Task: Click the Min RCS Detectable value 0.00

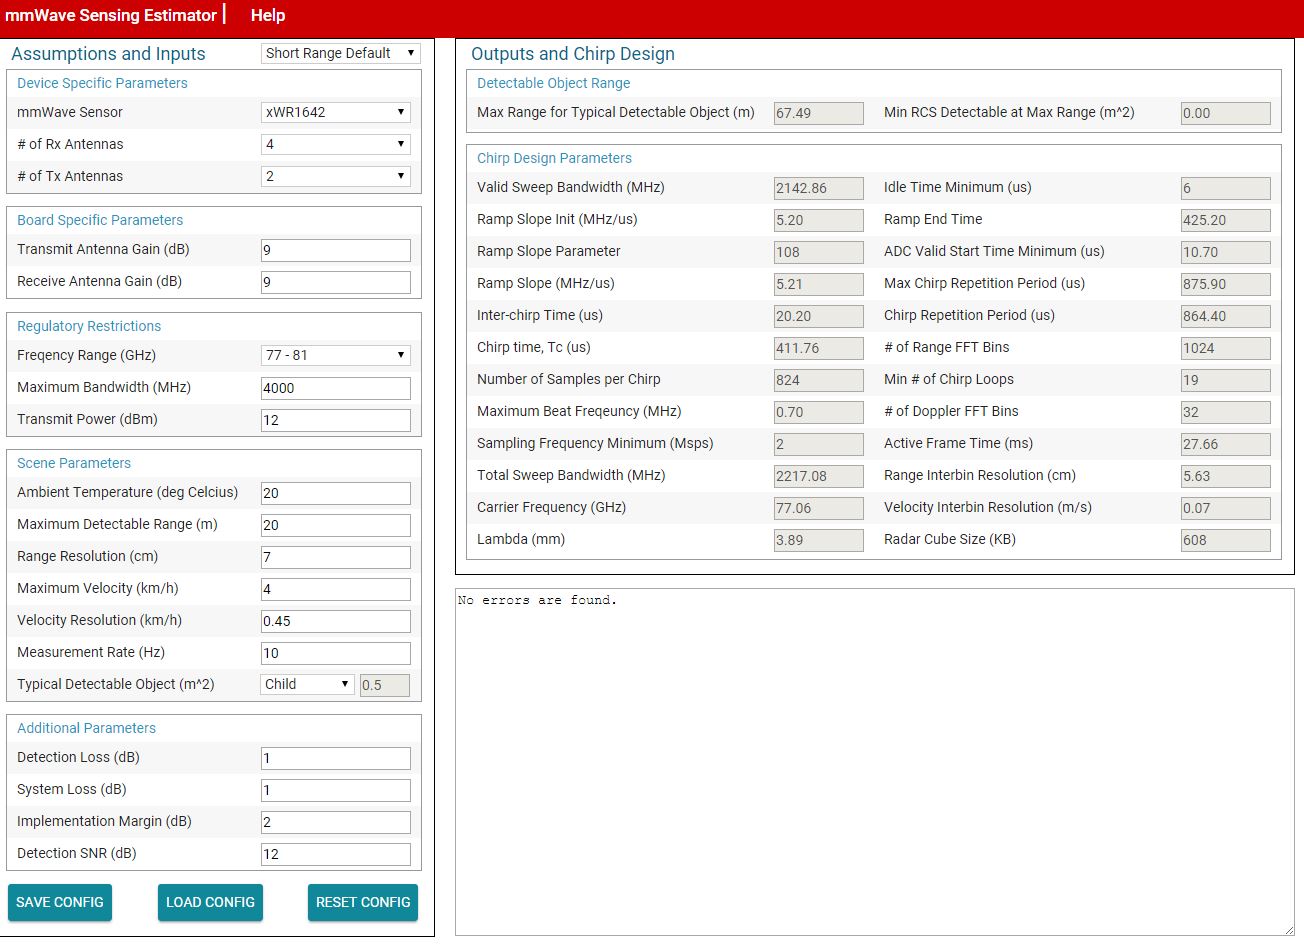Action: 1226,113
